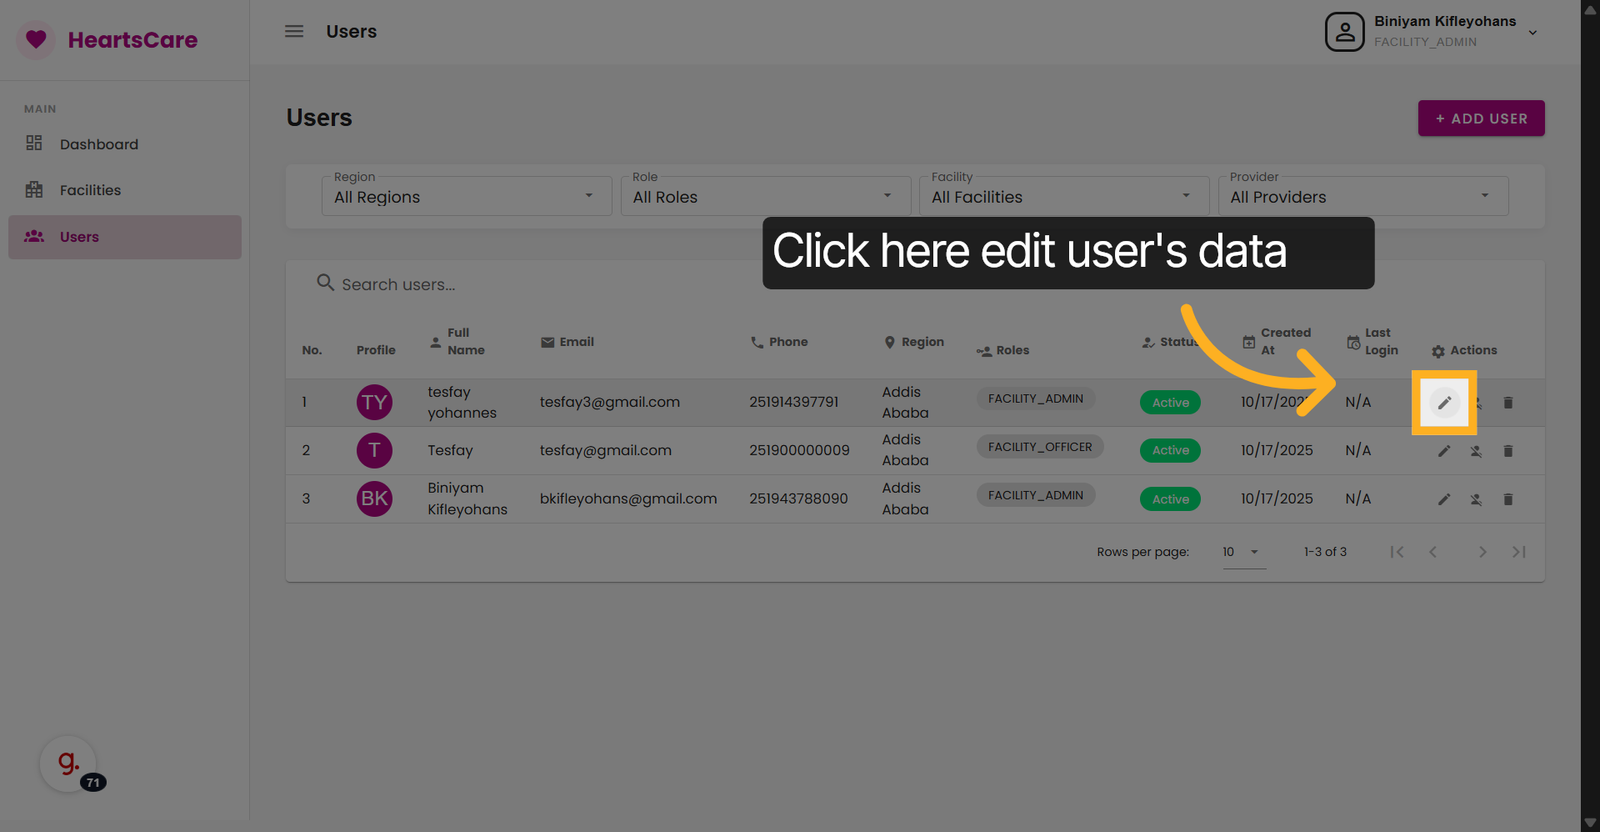The width and height of the screenshot is (1600, 832).
Task: Jump to the last page of results
Action: (x=1519, y=552)
